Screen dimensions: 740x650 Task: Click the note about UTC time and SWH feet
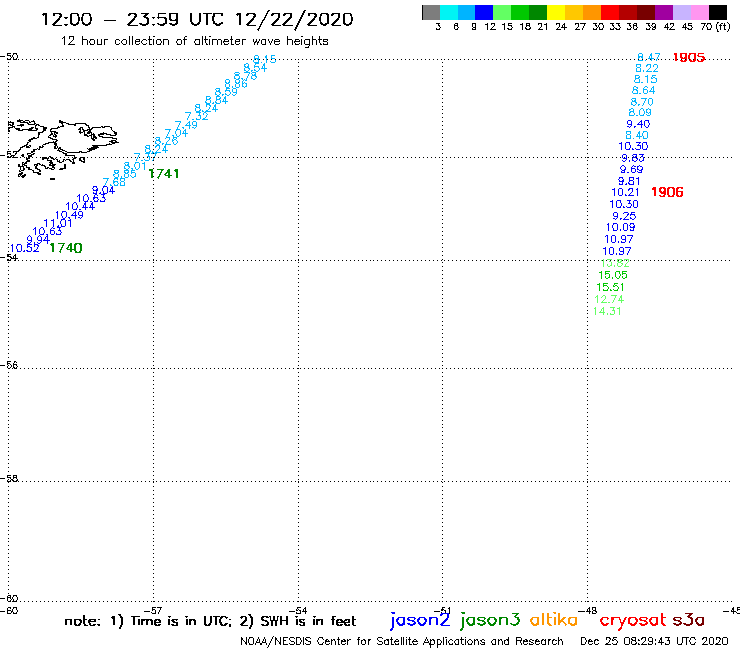pyautogui.click(x=210, y=621)
